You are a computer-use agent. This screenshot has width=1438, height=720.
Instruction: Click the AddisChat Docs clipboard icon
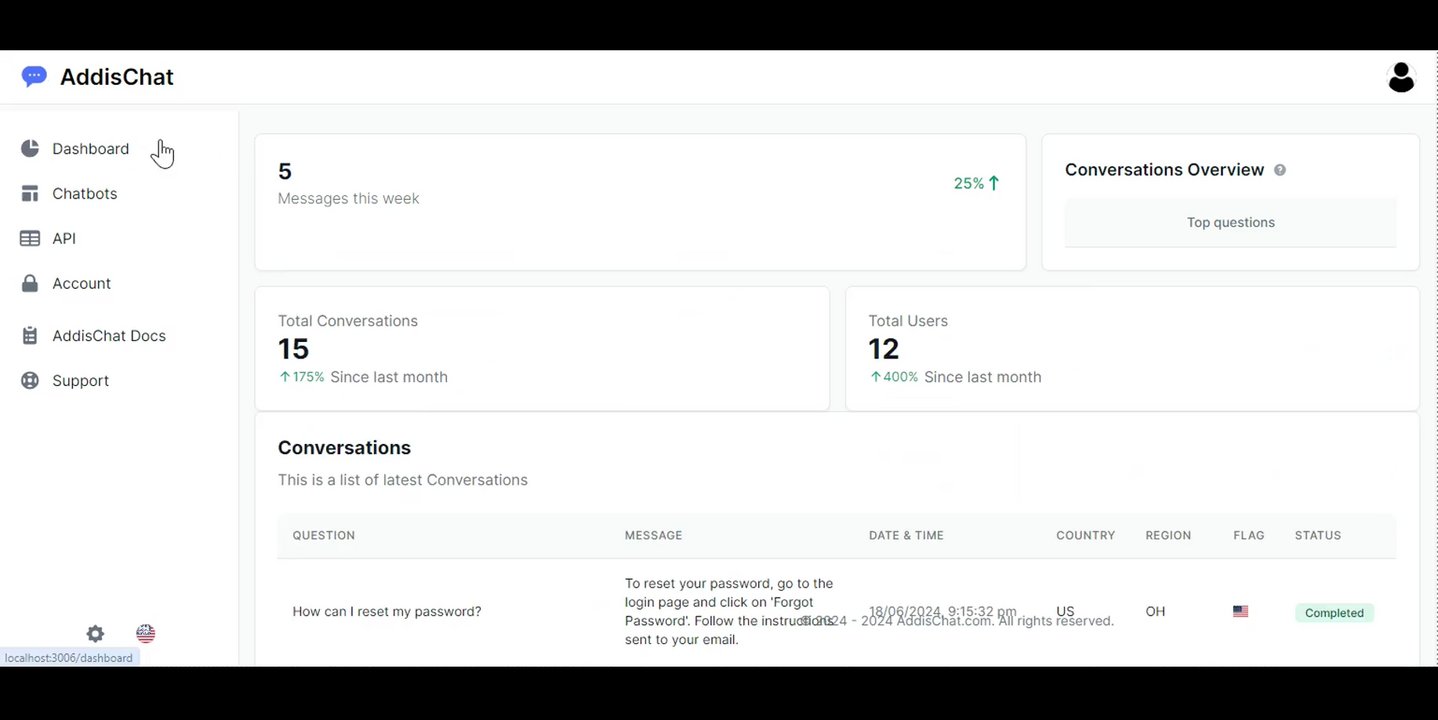30,336
